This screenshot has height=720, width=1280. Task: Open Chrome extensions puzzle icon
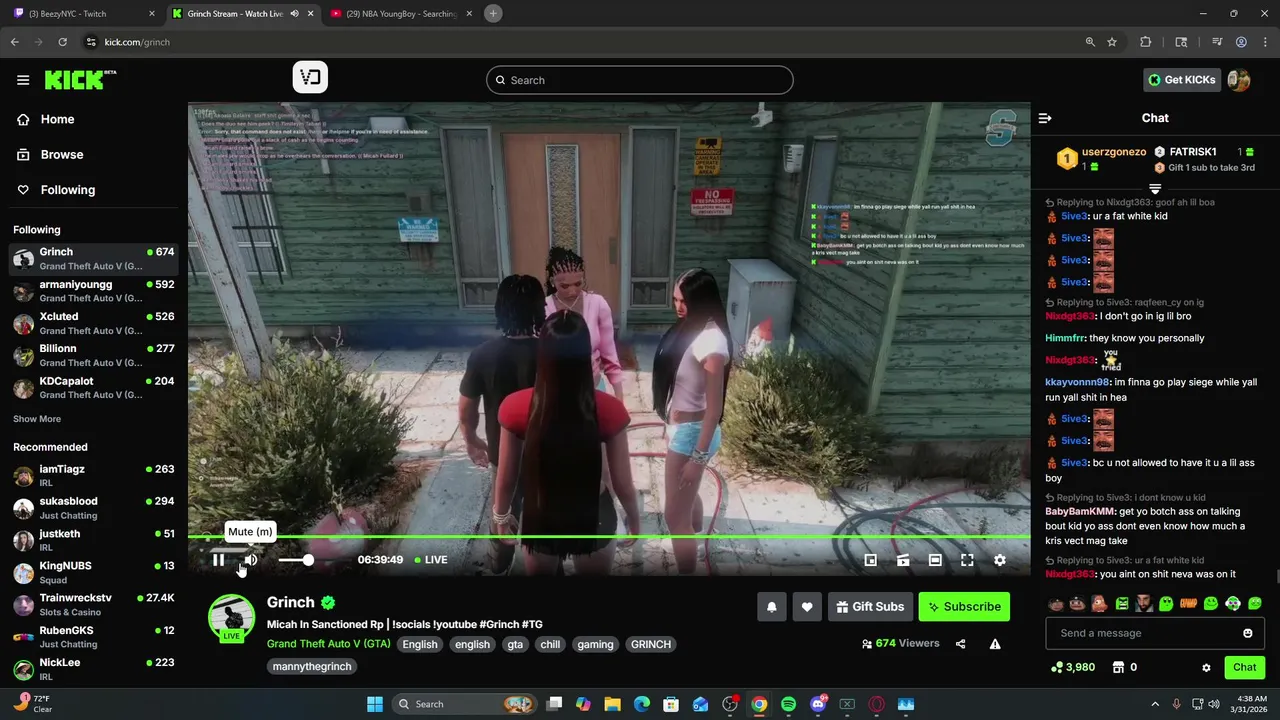coord(1146,42)
